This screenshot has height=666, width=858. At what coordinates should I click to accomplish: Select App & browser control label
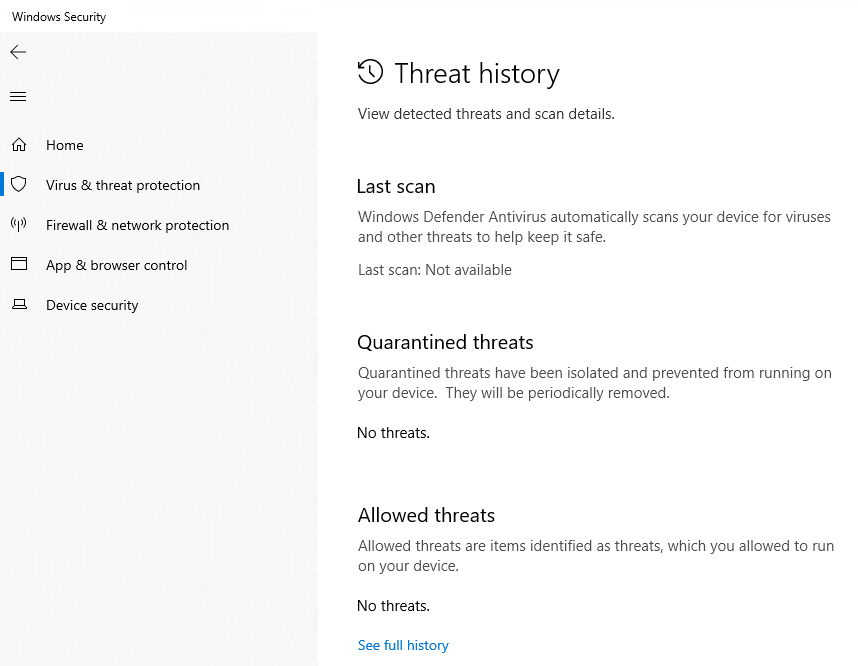click(x=117, y=265)
